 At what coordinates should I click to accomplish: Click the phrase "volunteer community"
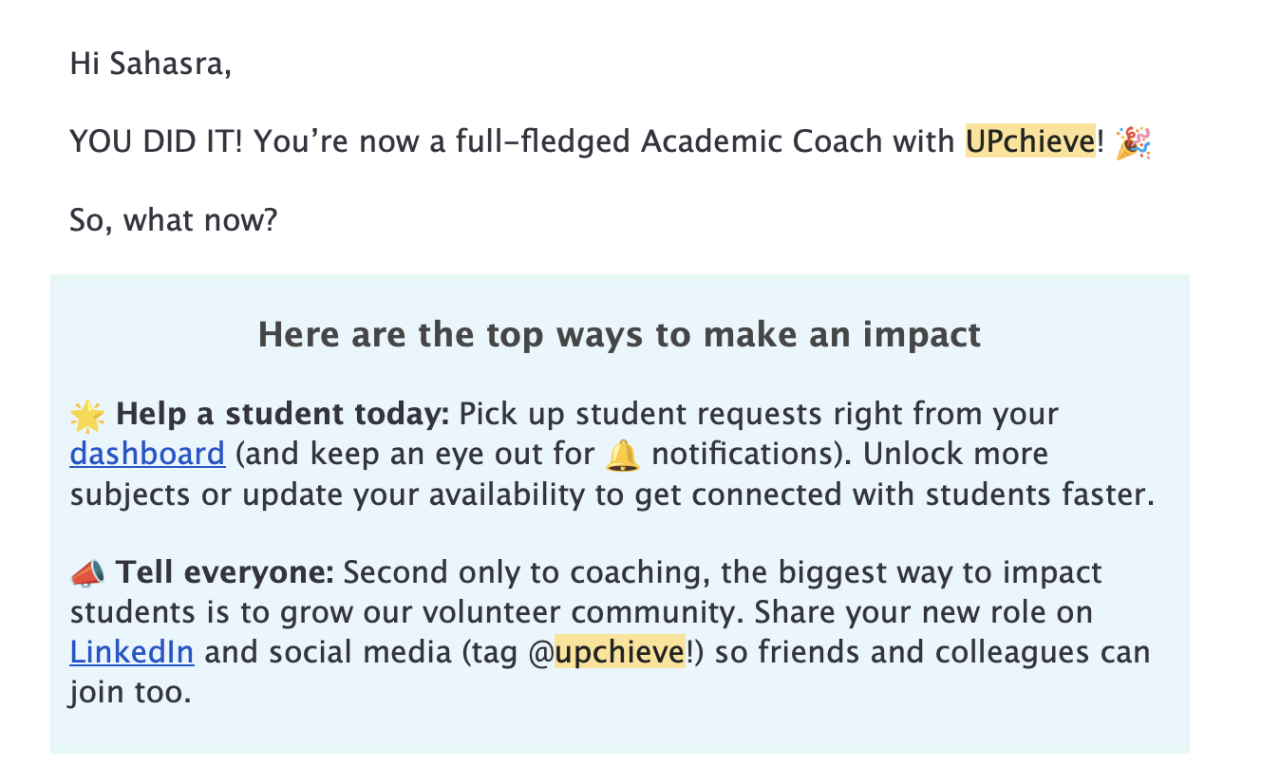click(607, 612)
